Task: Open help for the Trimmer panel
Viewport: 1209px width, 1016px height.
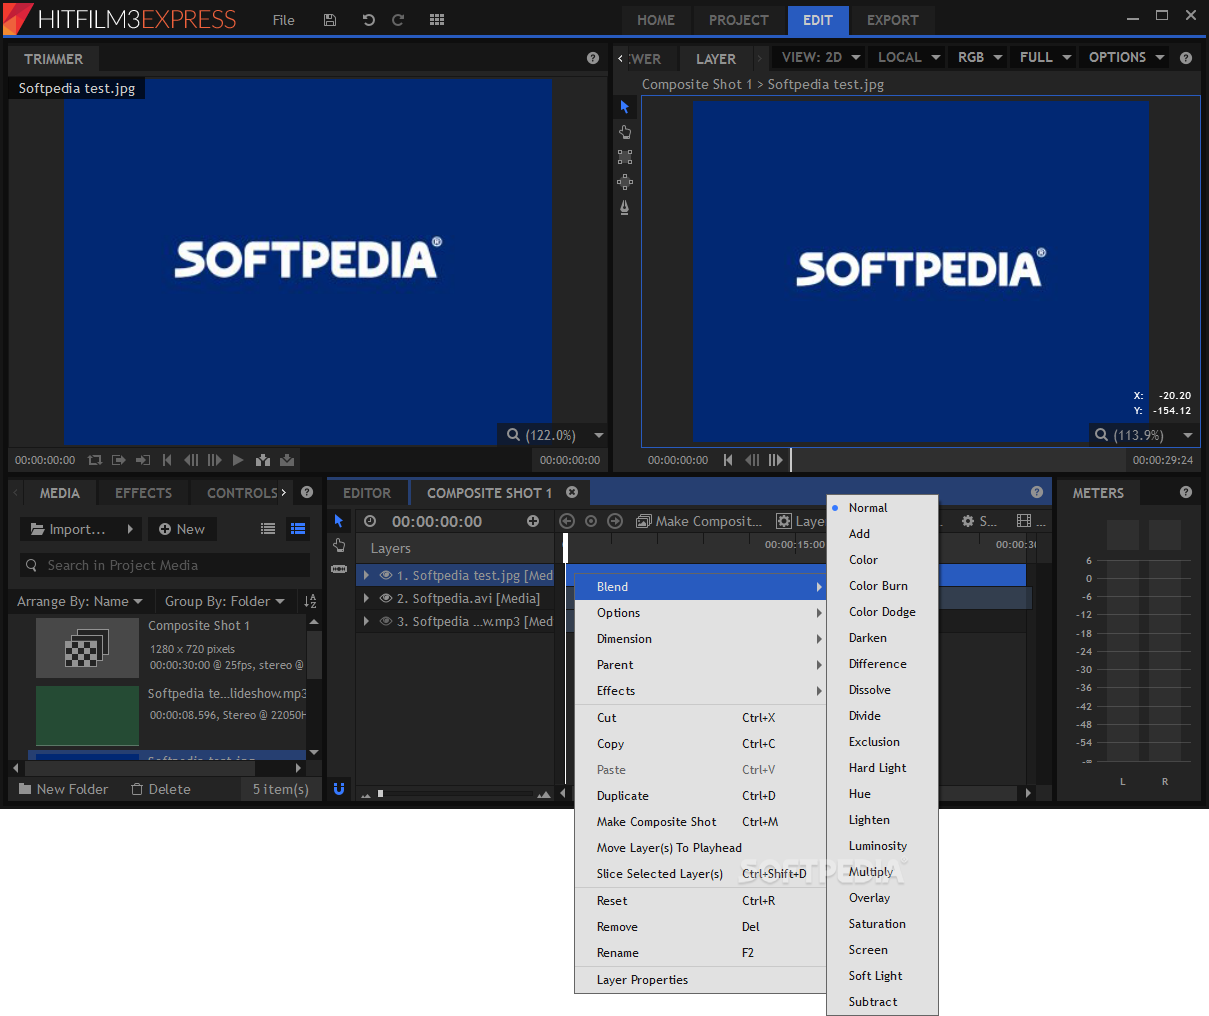Action: pyautogui.click(x=593, y=58)
